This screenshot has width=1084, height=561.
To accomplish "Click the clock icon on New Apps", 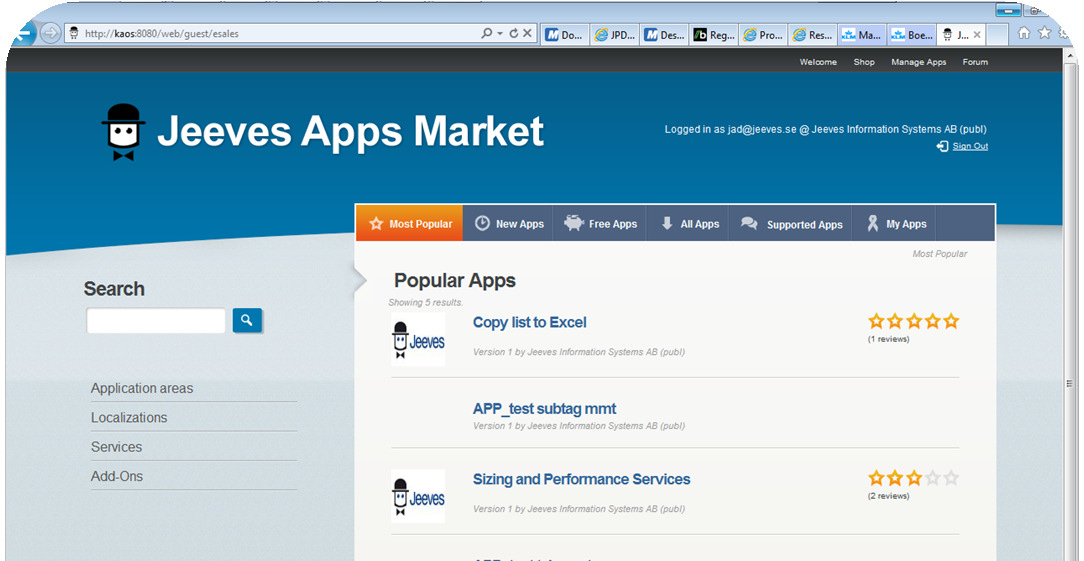I will 482,223.
